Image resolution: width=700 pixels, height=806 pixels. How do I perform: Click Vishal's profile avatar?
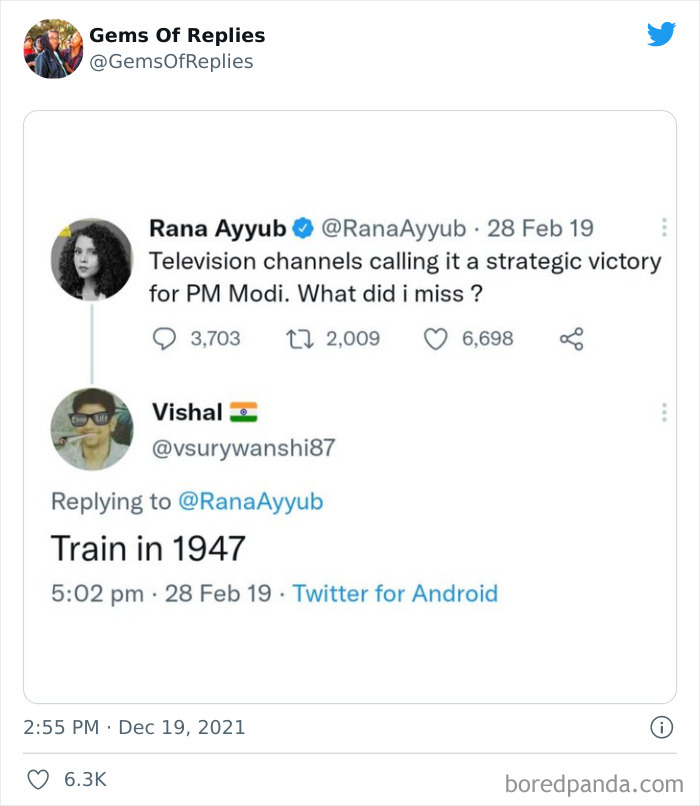pos(92,429)
